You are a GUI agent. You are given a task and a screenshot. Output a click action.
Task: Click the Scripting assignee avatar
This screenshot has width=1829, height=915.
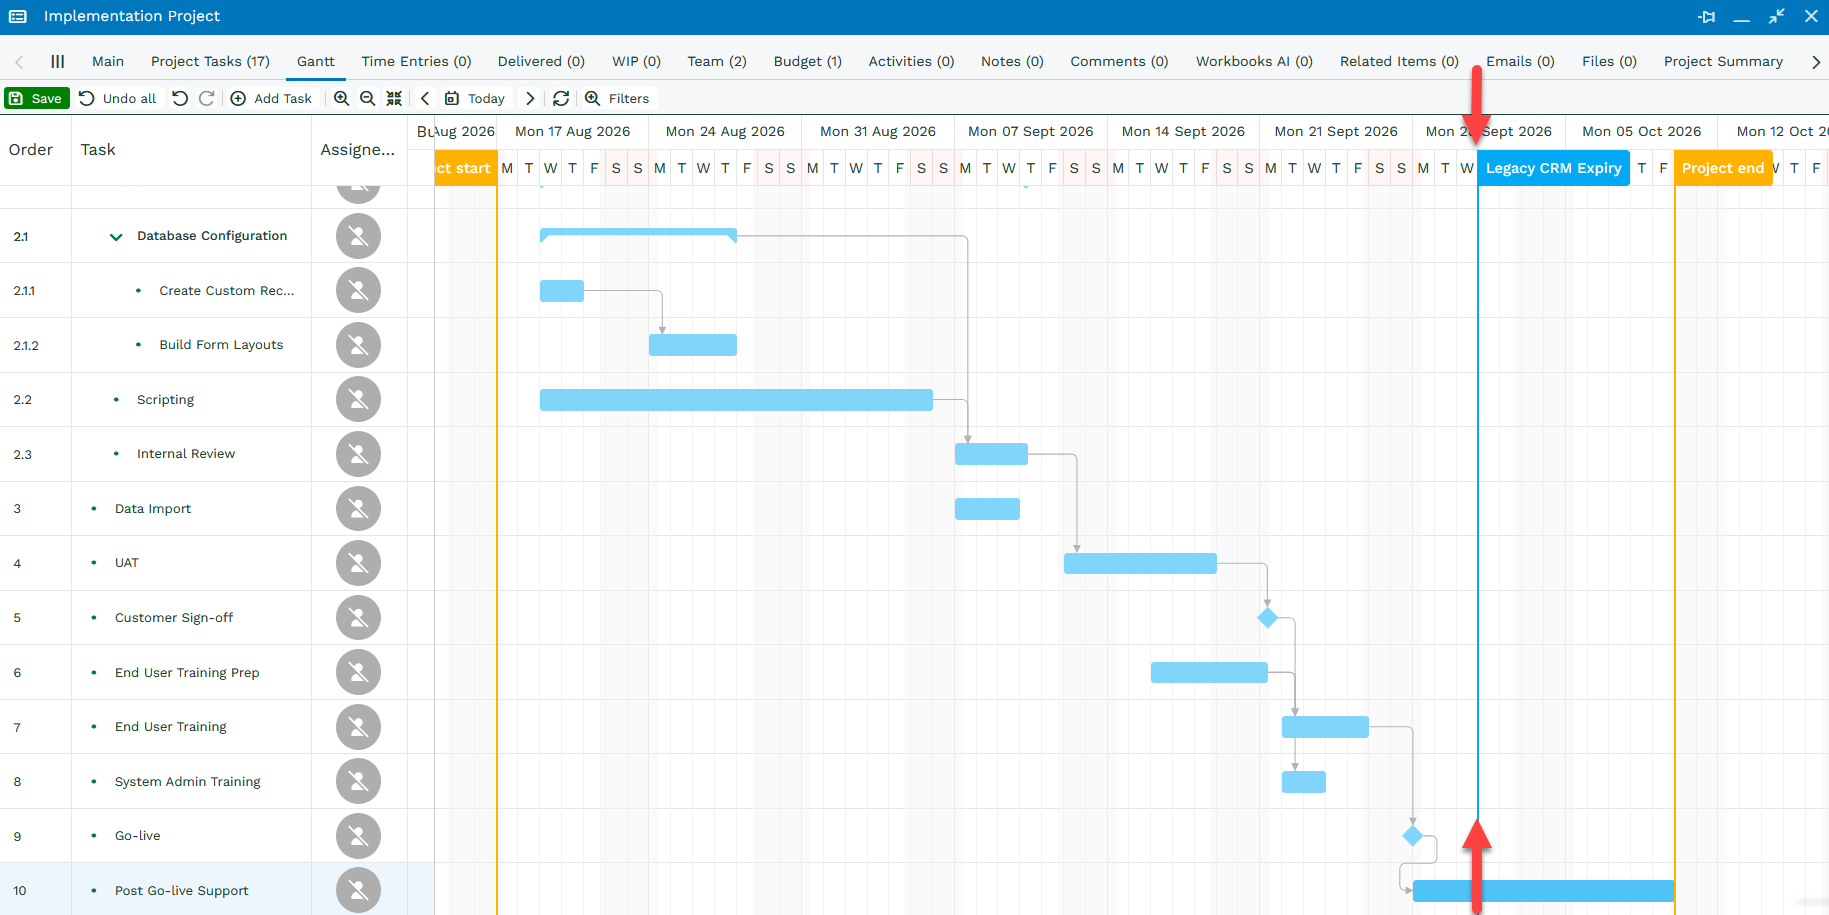coord(358,399)
